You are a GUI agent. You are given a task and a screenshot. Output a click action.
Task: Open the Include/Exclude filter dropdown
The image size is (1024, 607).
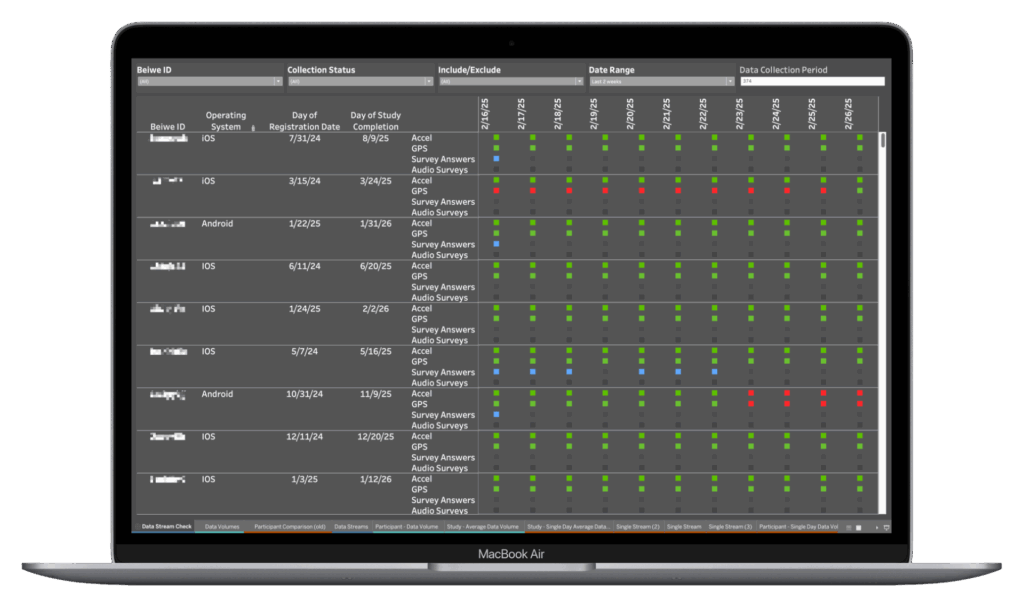point(579,82)
